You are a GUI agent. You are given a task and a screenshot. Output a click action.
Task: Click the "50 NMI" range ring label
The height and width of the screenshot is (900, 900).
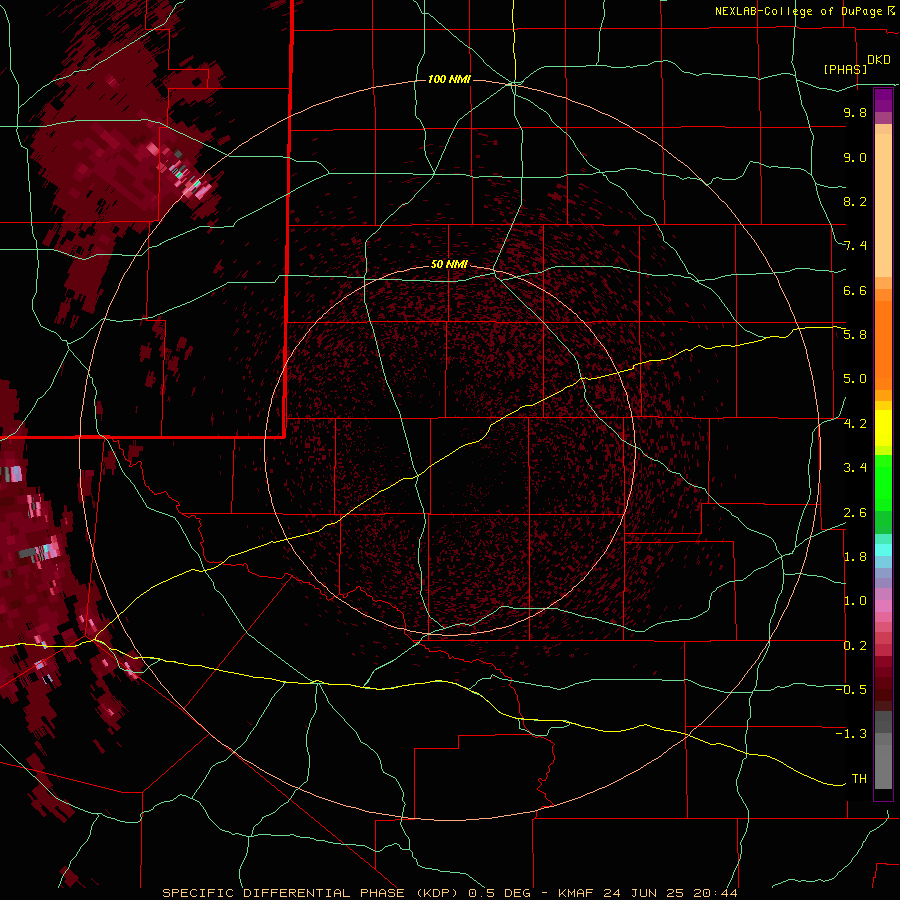(449, 264)
